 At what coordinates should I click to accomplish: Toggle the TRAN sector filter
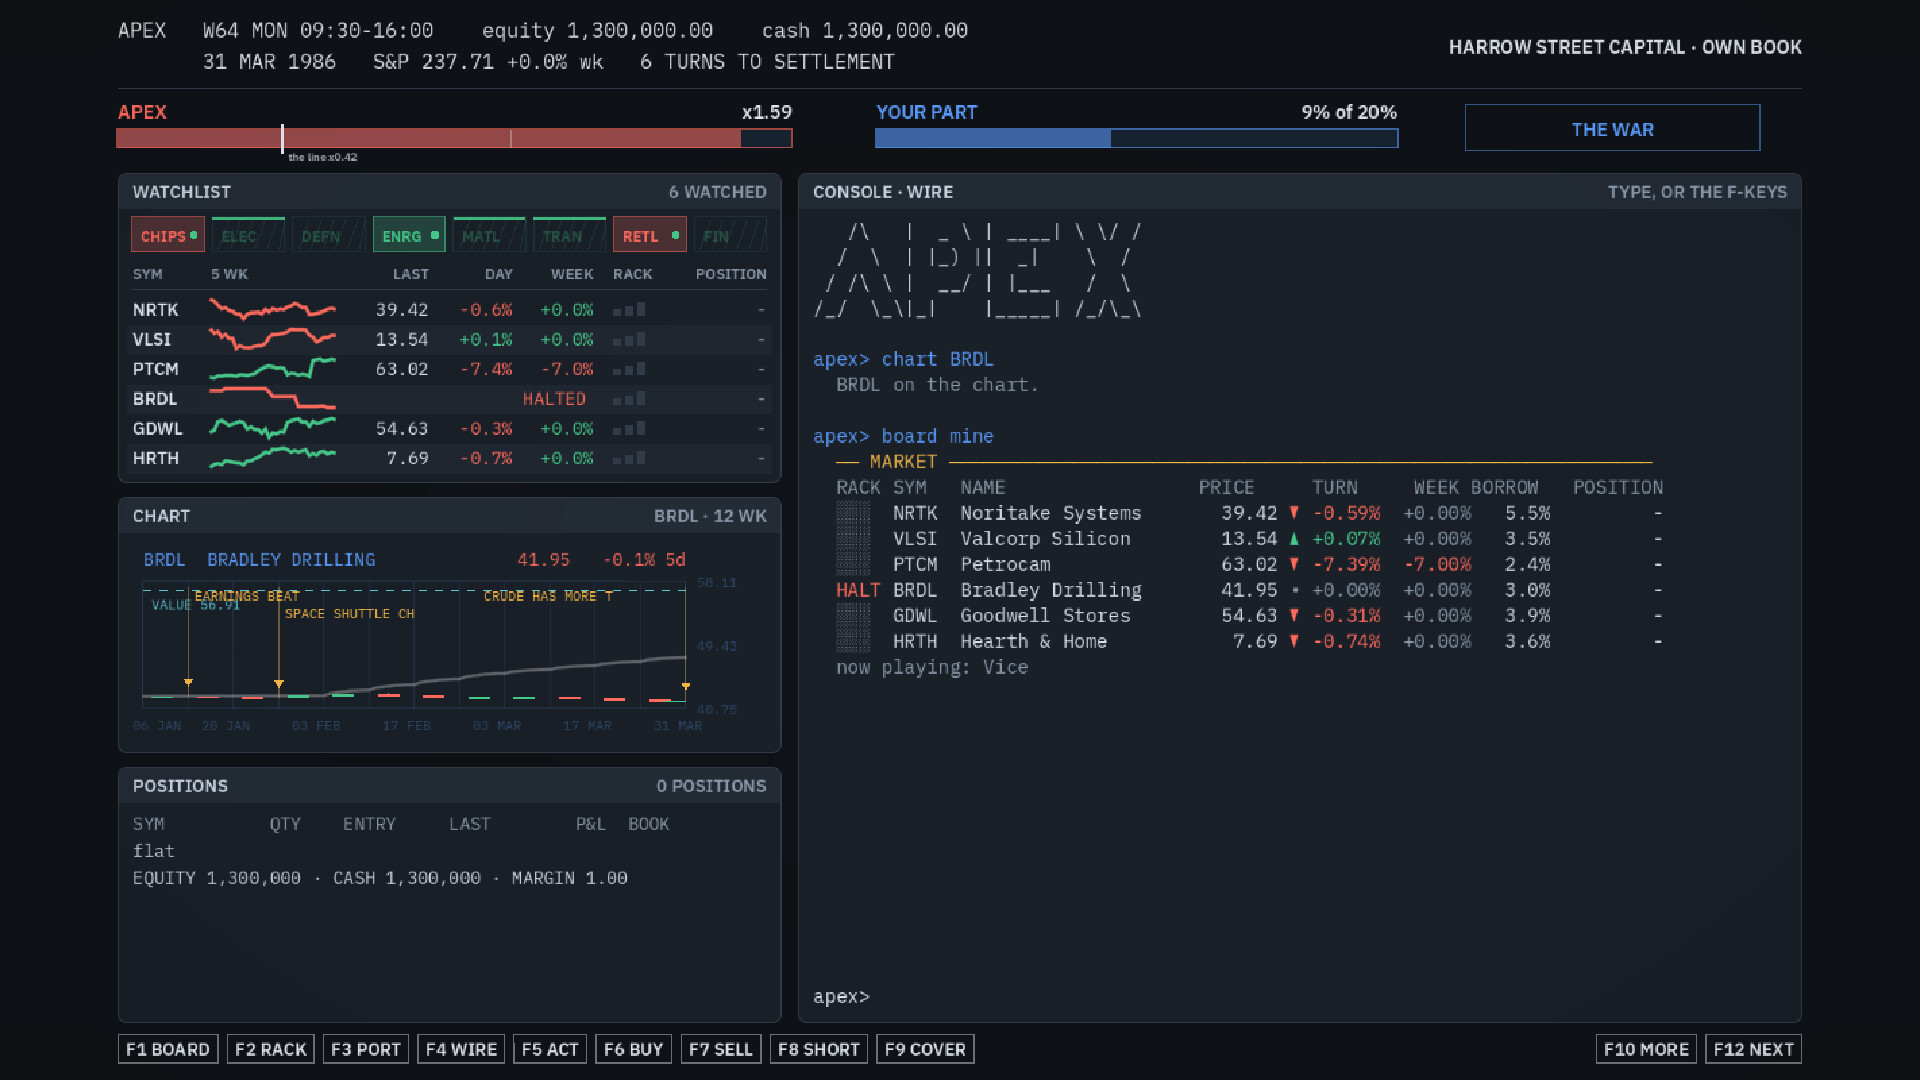(569, 235)
